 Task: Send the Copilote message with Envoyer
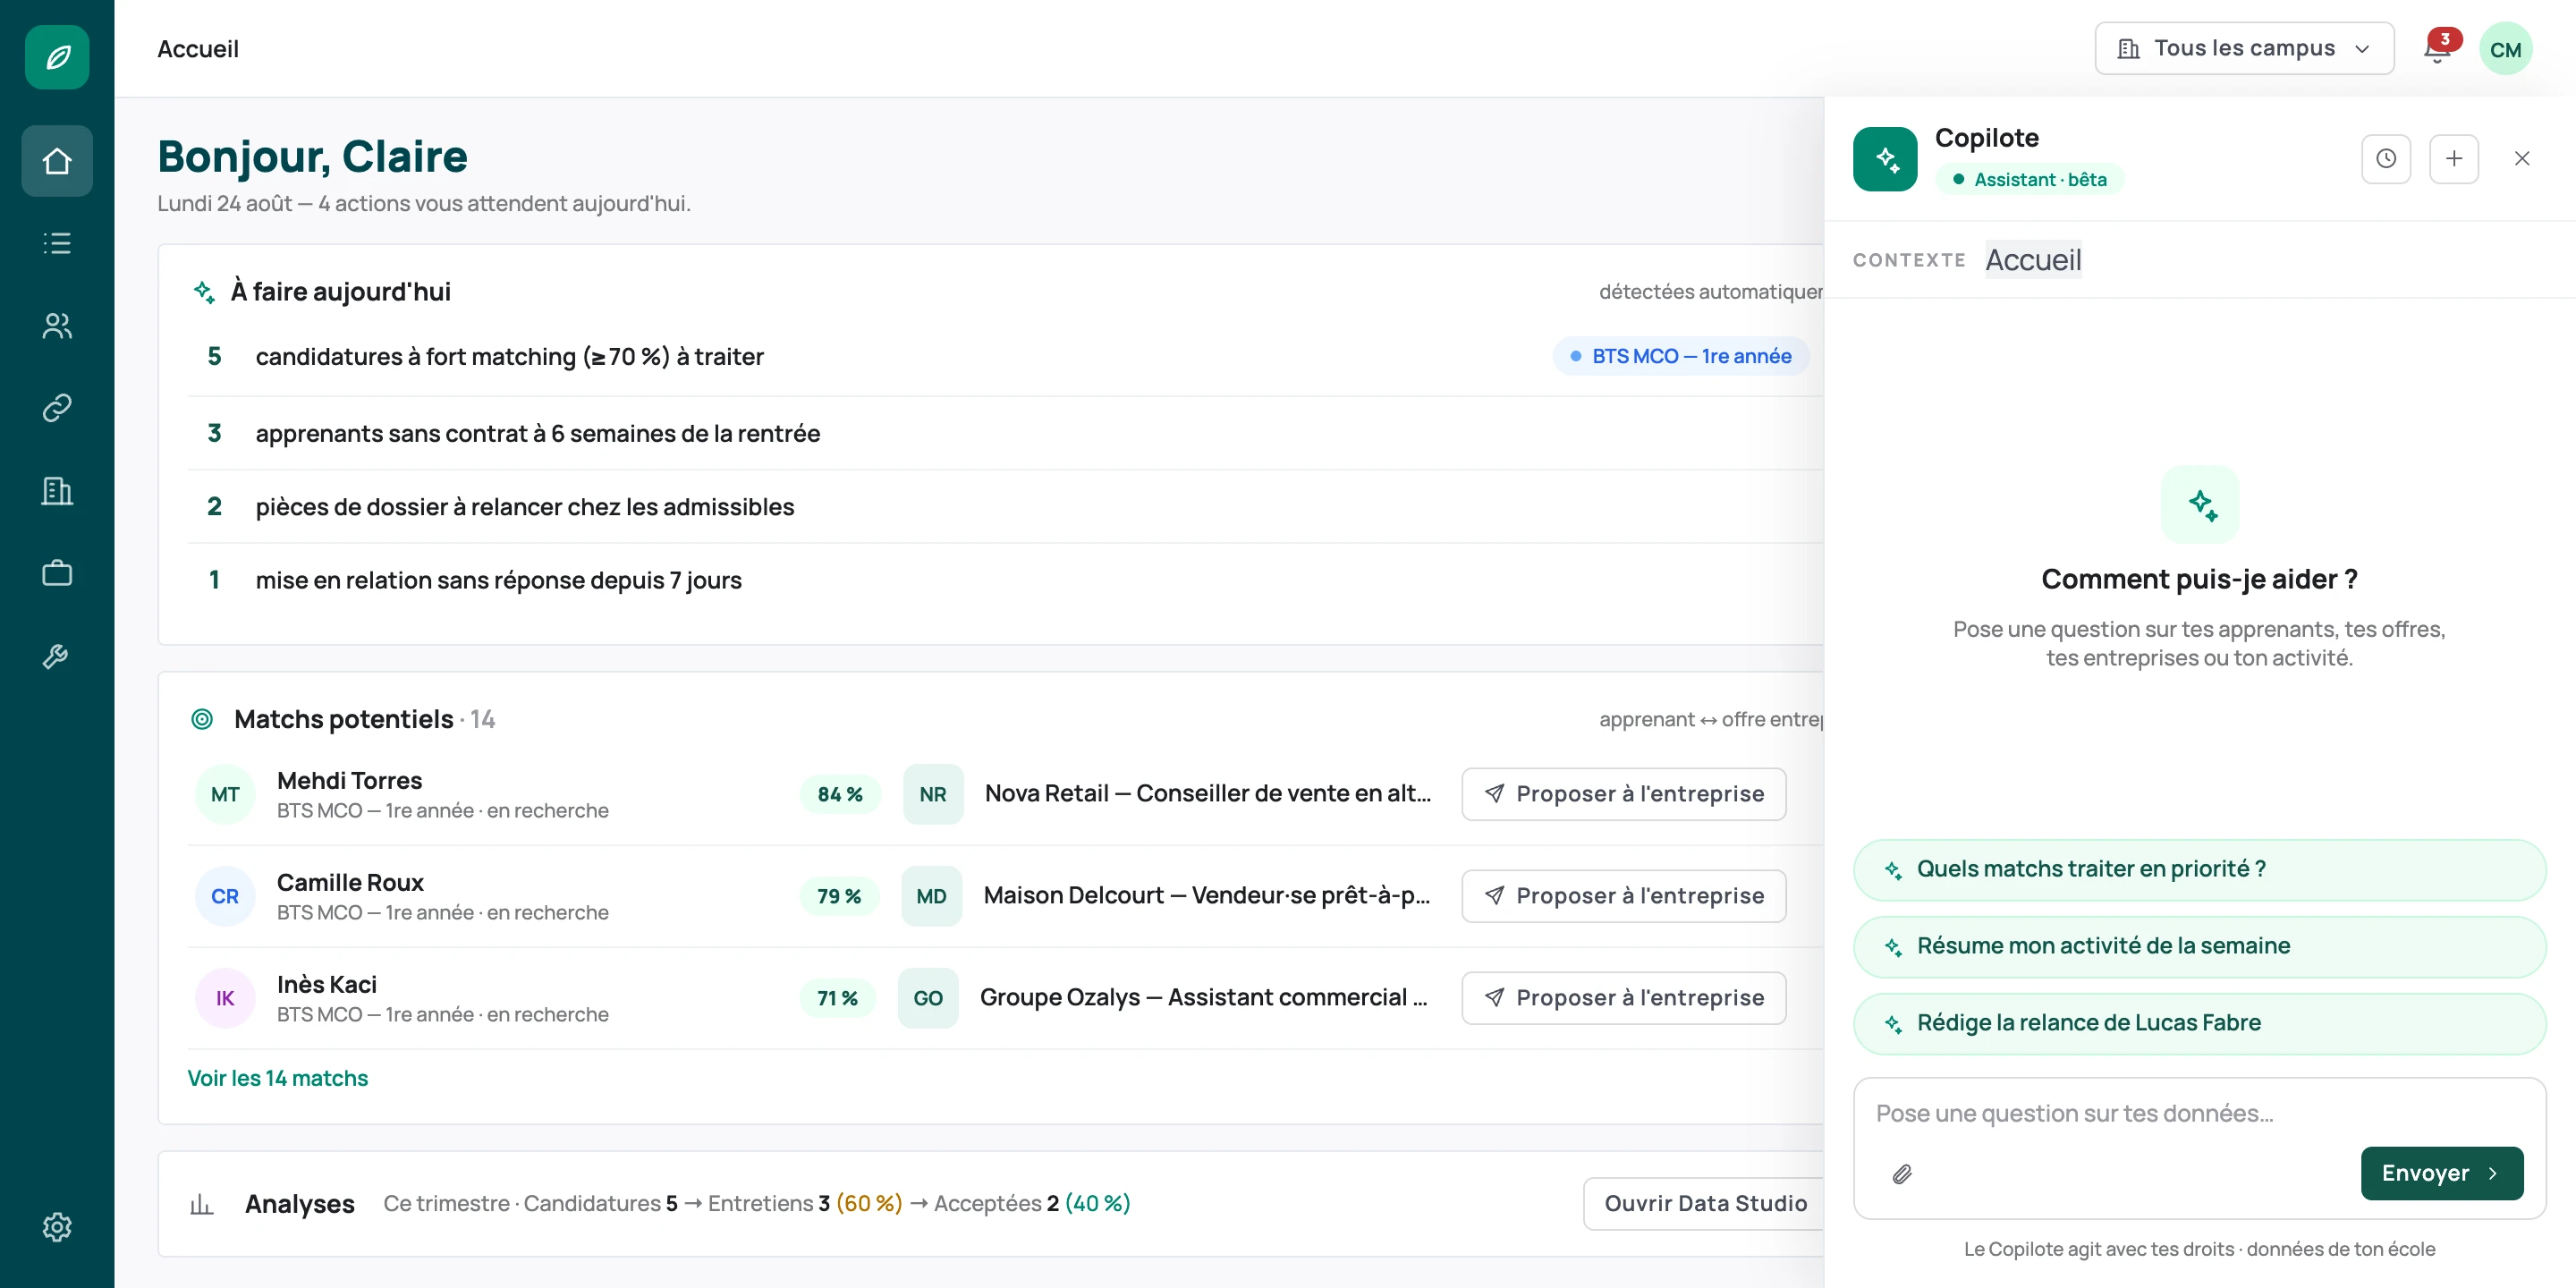click(2441, 1174)
